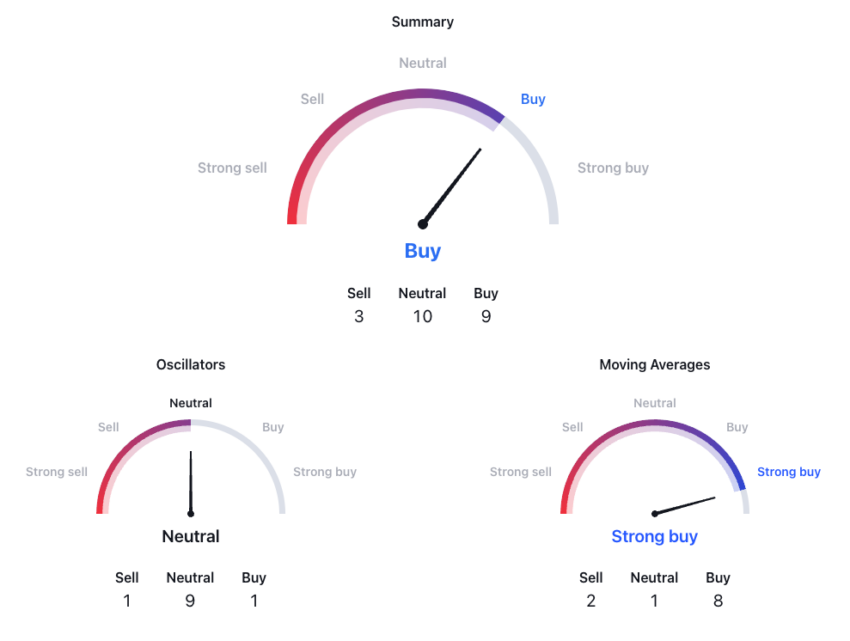Click Moving Averages Sell count of 2
The height and width of the screenshot is (641, 850).
click(x=591, y=601)
